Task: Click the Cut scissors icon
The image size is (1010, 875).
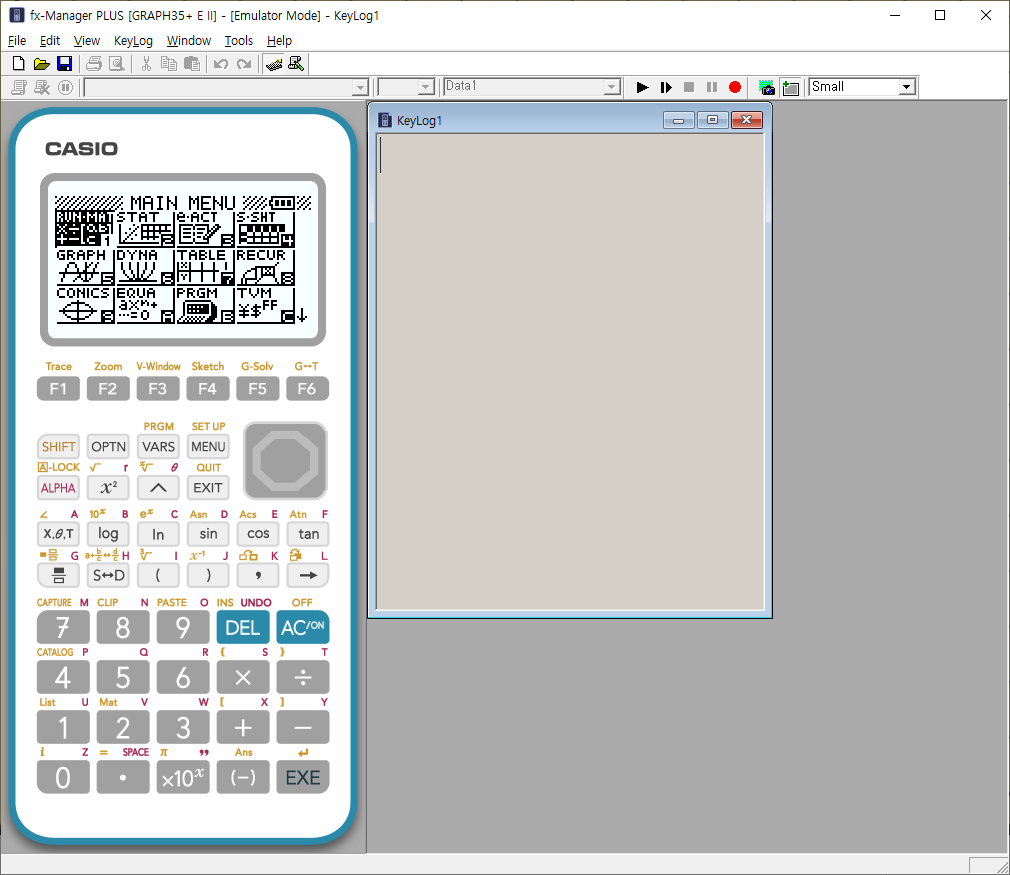Action: (146, 64)
